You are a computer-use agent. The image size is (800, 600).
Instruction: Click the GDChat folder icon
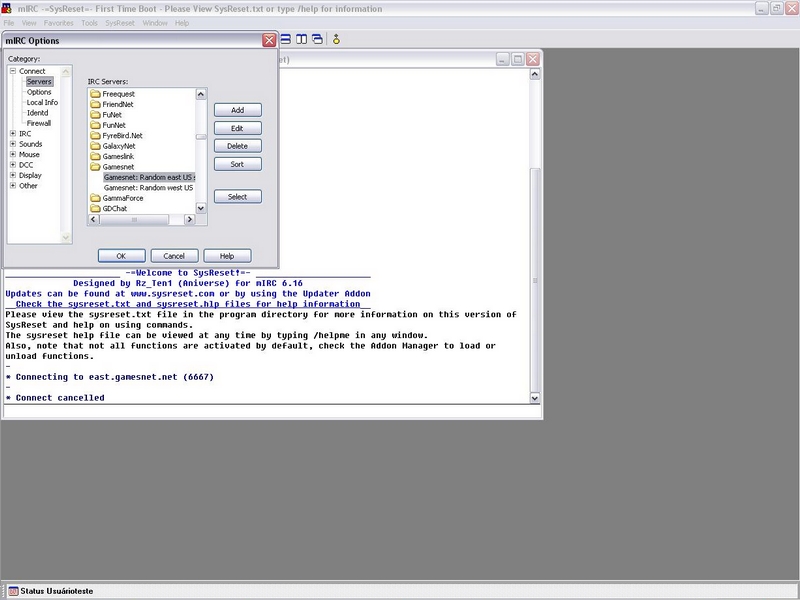pyautogui.click(x=96, y=209)
